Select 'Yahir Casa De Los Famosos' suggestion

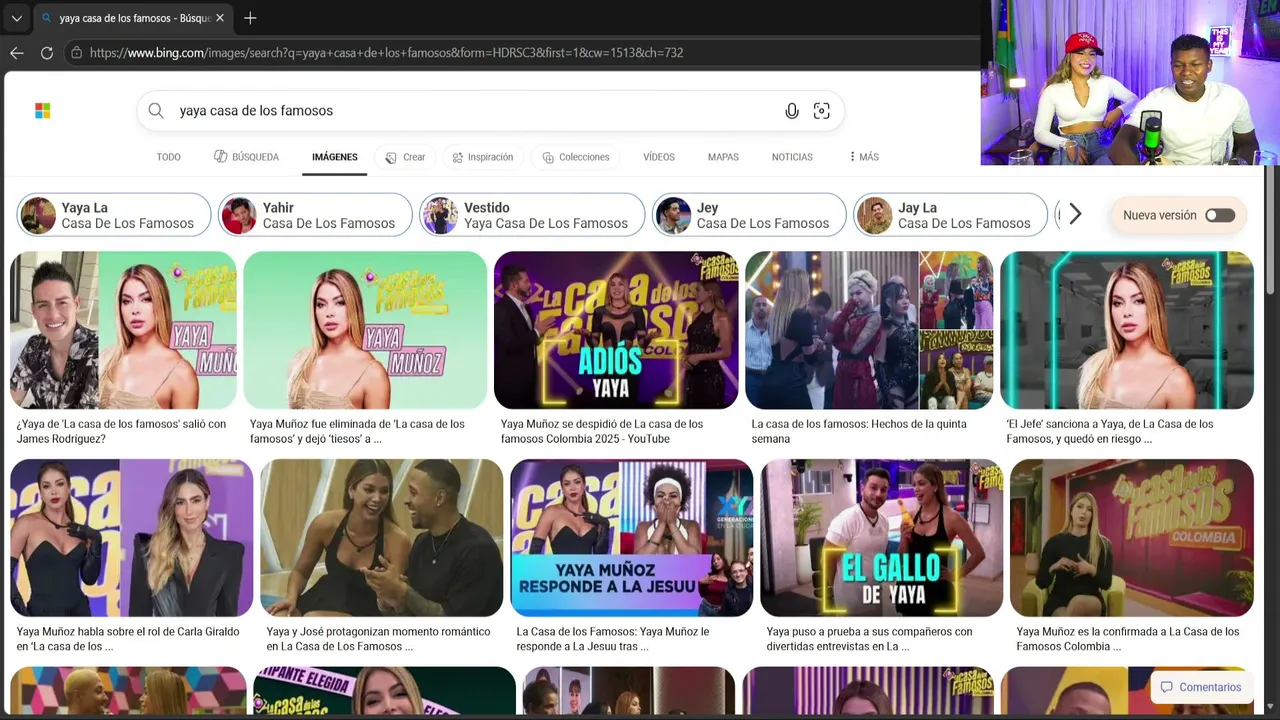(315, 215)
